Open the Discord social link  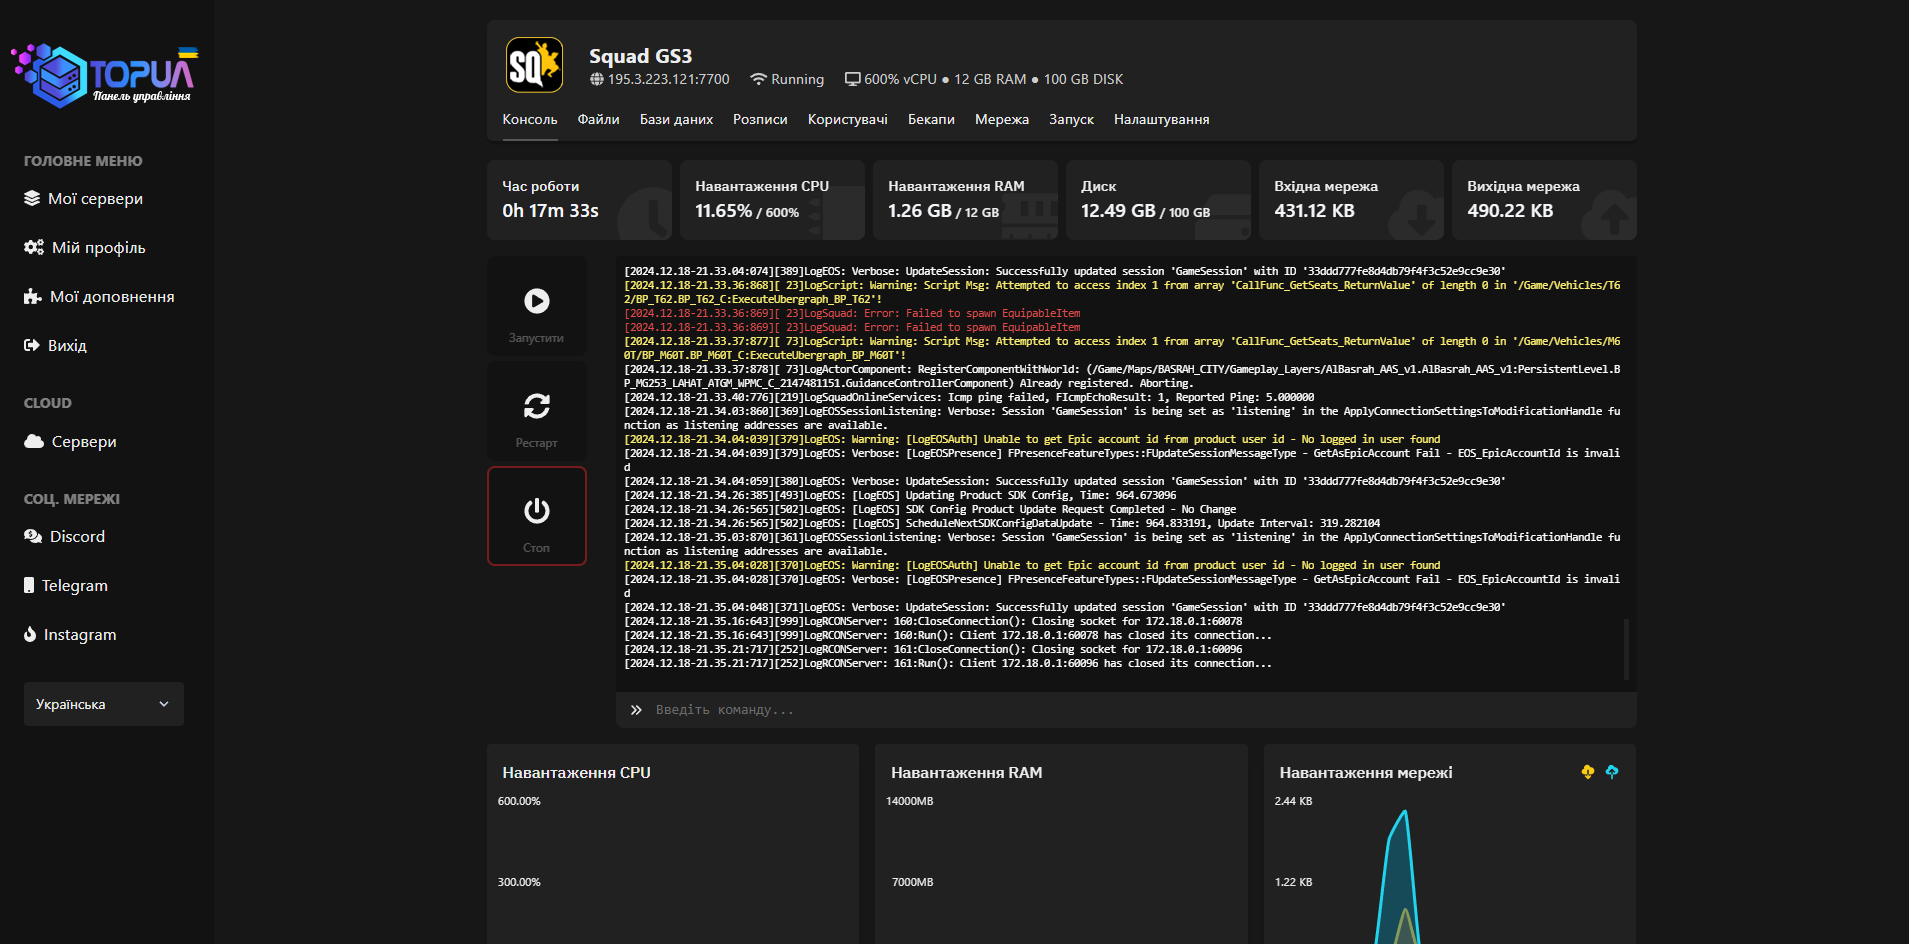click(x=77, y=537)
